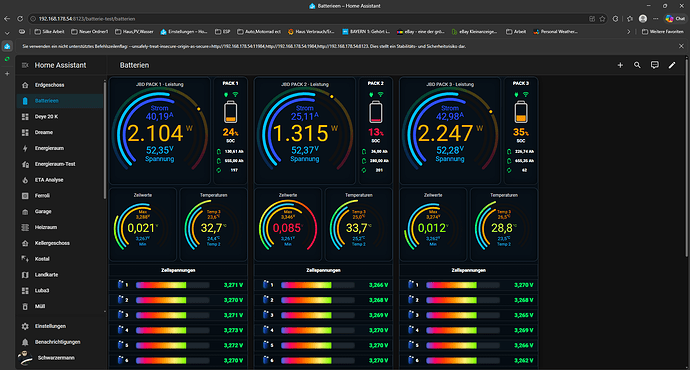Click the PACK 3 Temperaturen gauge
Screen dimensions: 690x370
(504, 225)
